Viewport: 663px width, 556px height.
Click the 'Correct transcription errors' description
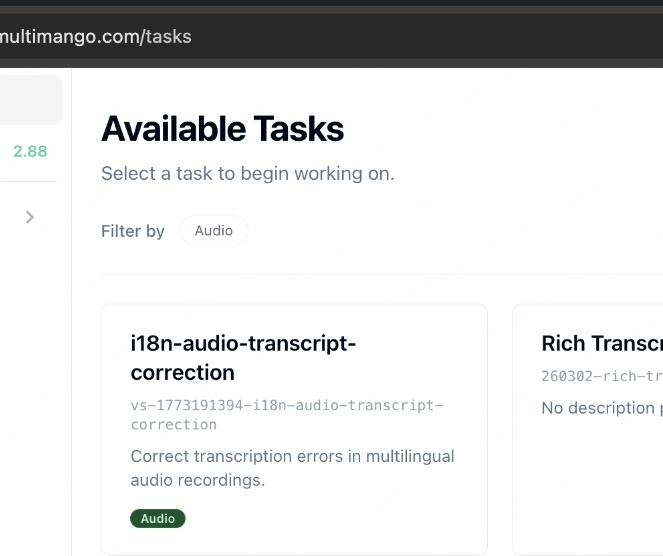pos(293,468)
